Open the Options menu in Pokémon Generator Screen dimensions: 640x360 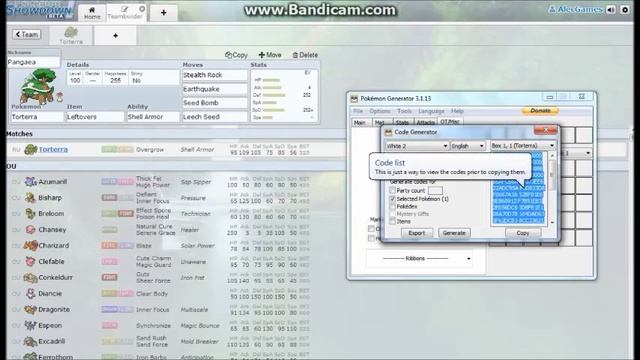380,111
